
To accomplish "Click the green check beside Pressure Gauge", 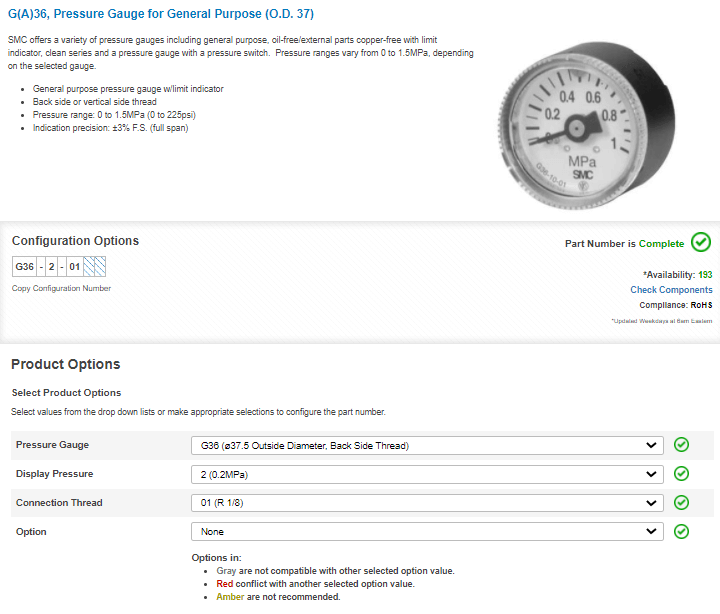I will pos(682,445).
